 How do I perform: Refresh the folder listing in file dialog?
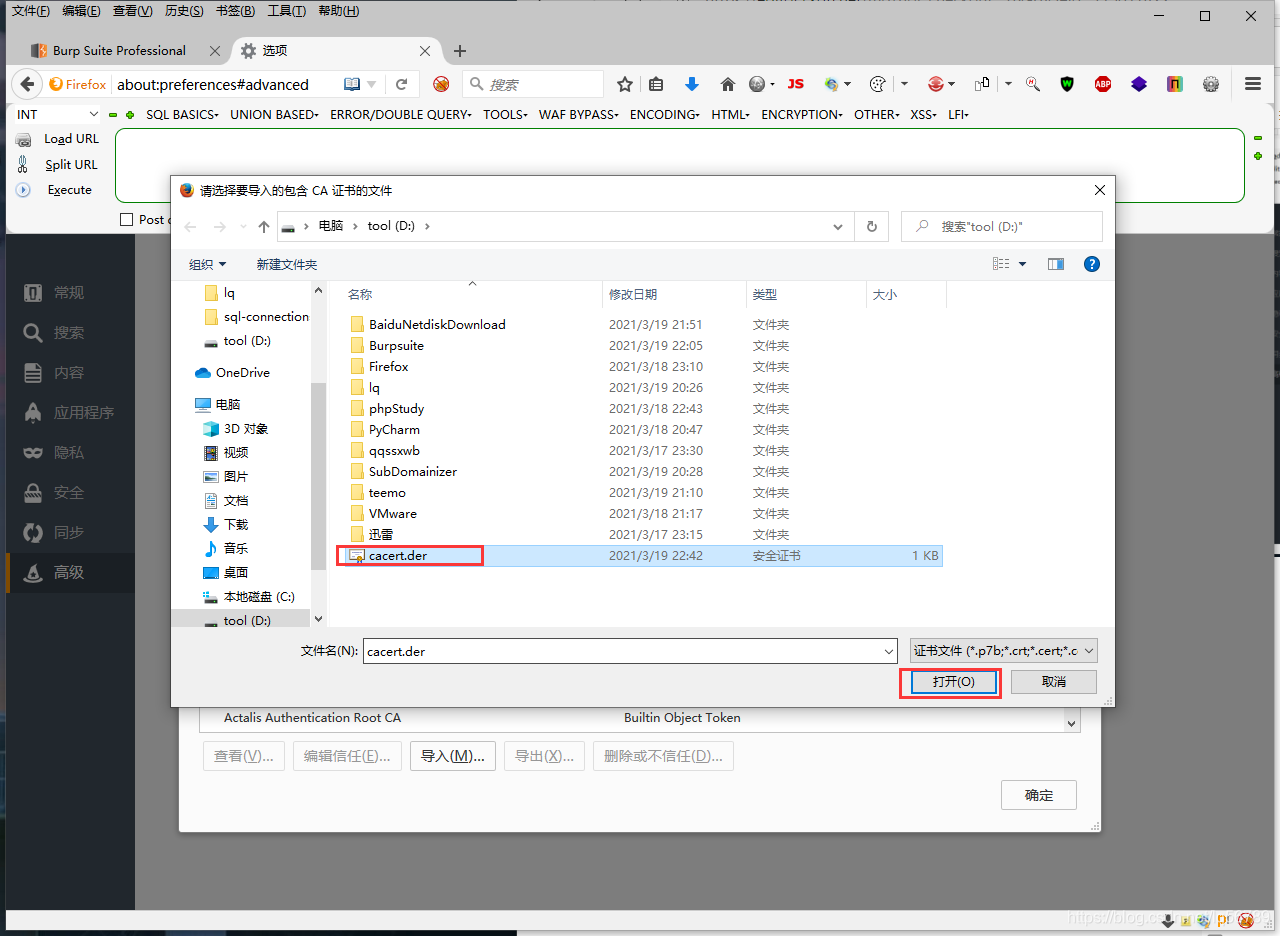871,227
